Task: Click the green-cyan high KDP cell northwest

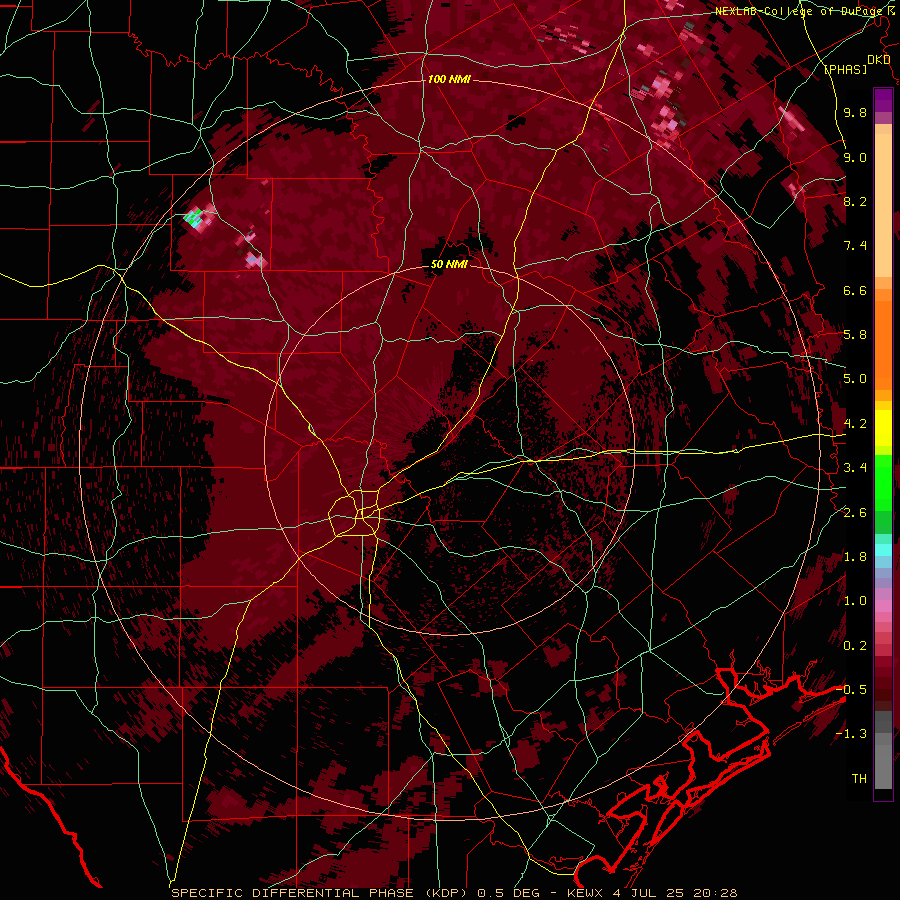Action: click(193, 219)
